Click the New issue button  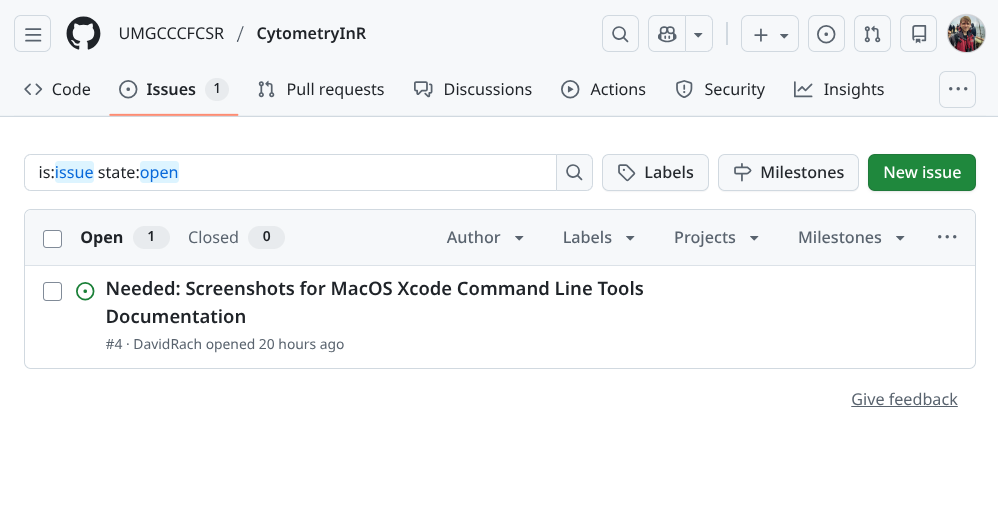(922, 172)
